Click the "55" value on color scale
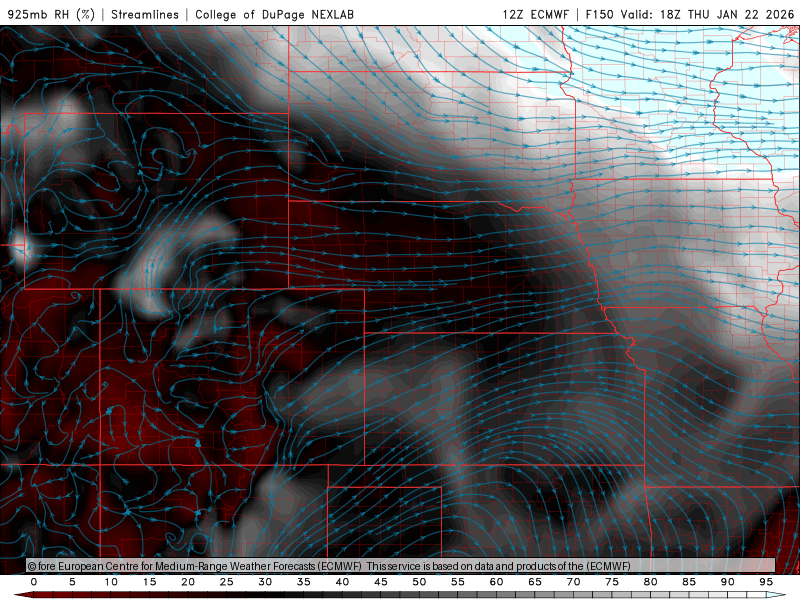The width and height of the screenshot is (800, 600). [x=458, y=582]
